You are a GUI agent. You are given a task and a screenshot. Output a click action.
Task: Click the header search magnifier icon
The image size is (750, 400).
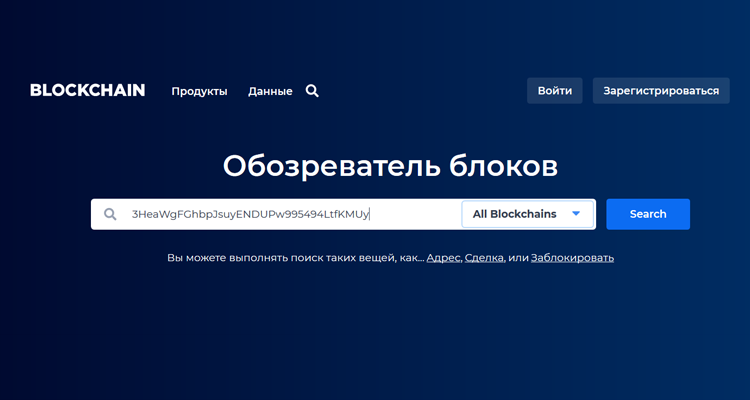click(312, 91)
